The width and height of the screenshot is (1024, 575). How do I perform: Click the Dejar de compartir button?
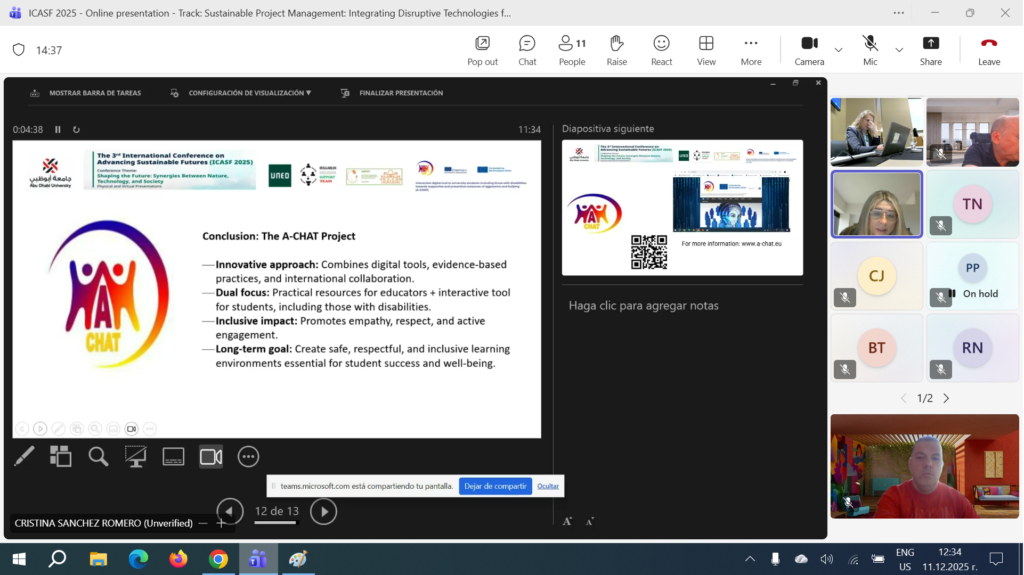pos(495,486)
